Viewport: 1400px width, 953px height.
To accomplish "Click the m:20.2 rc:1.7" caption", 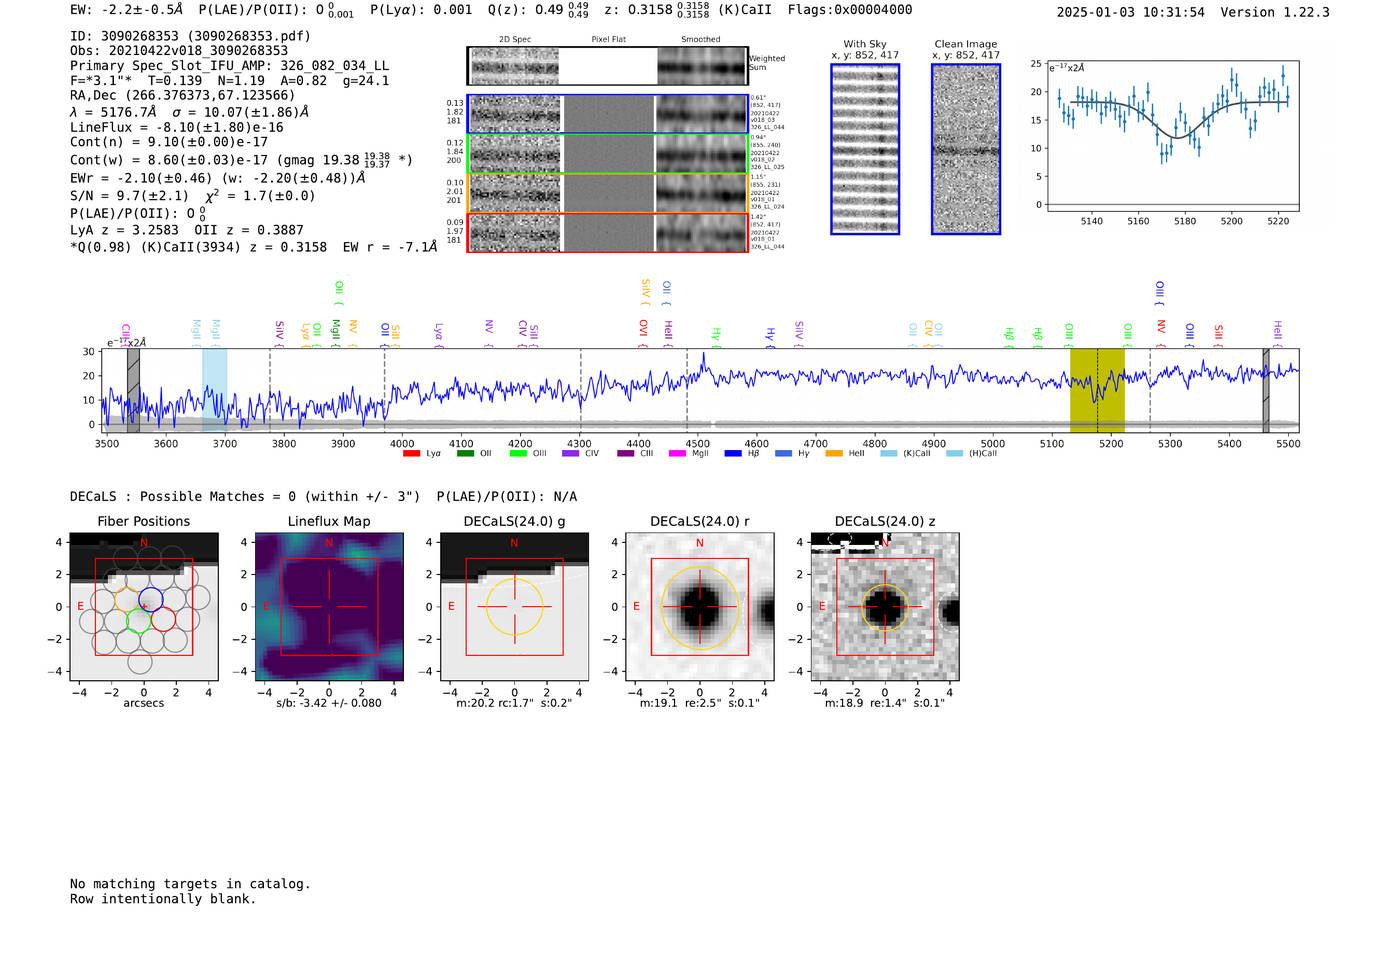I will 514,703.
